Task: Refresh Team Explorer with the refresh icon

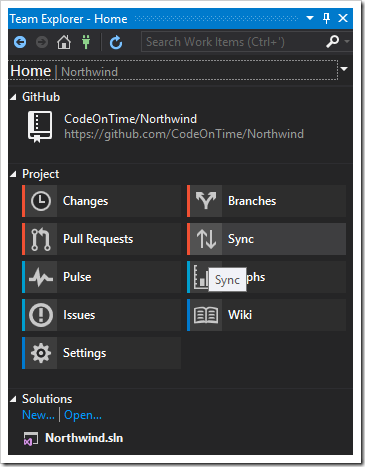Action: tap(116, 42)
